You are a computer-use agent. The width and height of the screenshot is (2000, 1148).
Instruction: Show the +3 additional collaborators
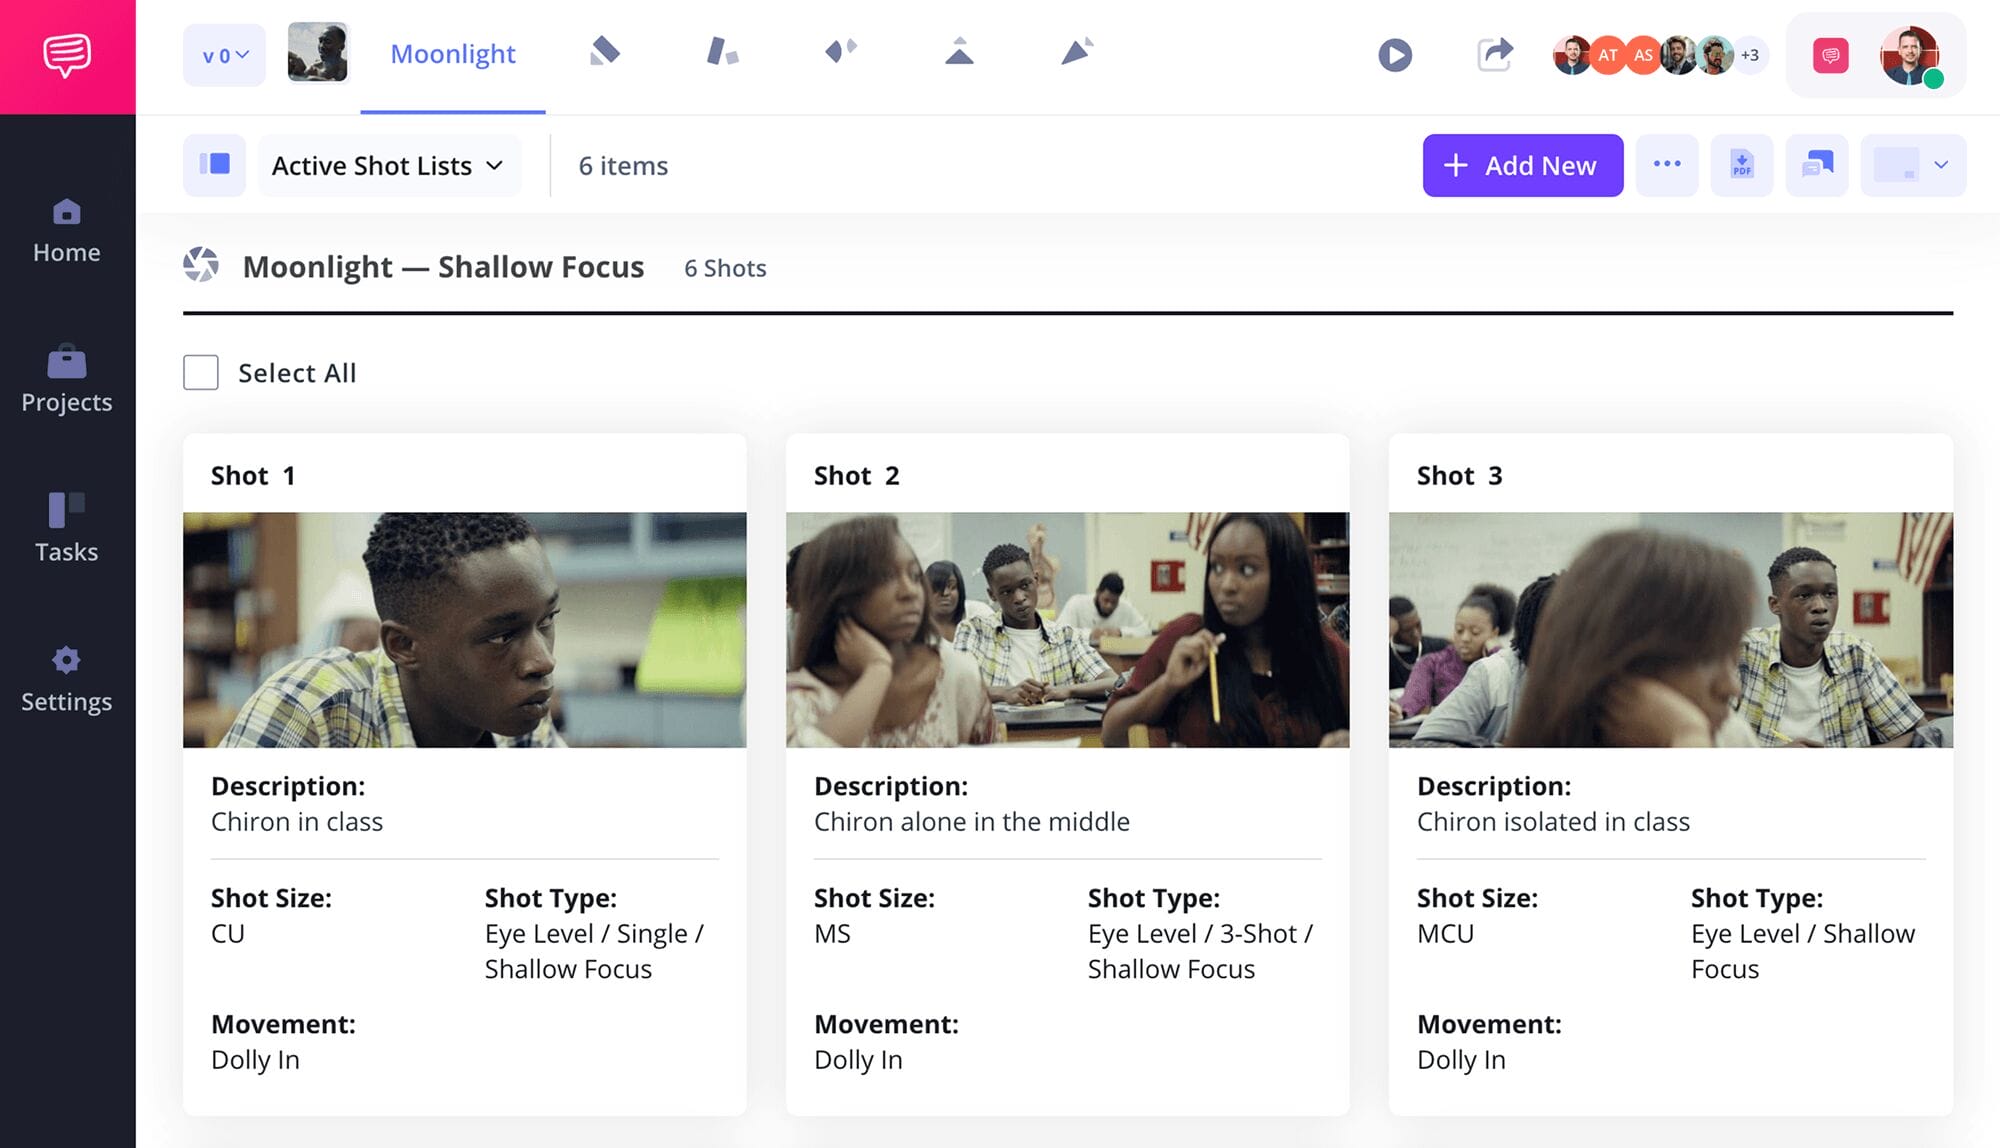pyautogui.click(x=1750, y=55)
